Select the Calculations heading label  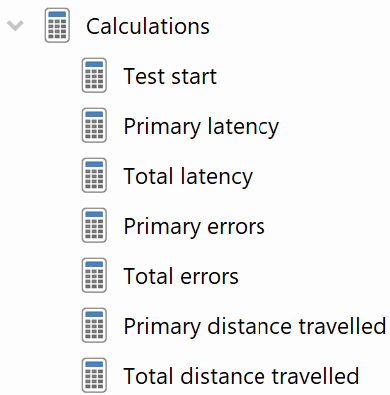(x=148, y=26)
